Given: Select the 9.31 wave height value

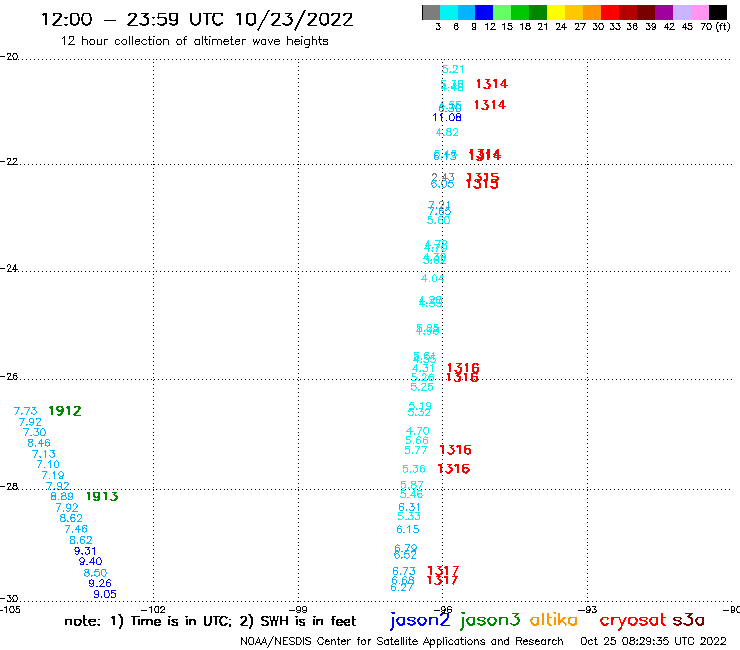Looking at the screenshot, I should 85,551.
